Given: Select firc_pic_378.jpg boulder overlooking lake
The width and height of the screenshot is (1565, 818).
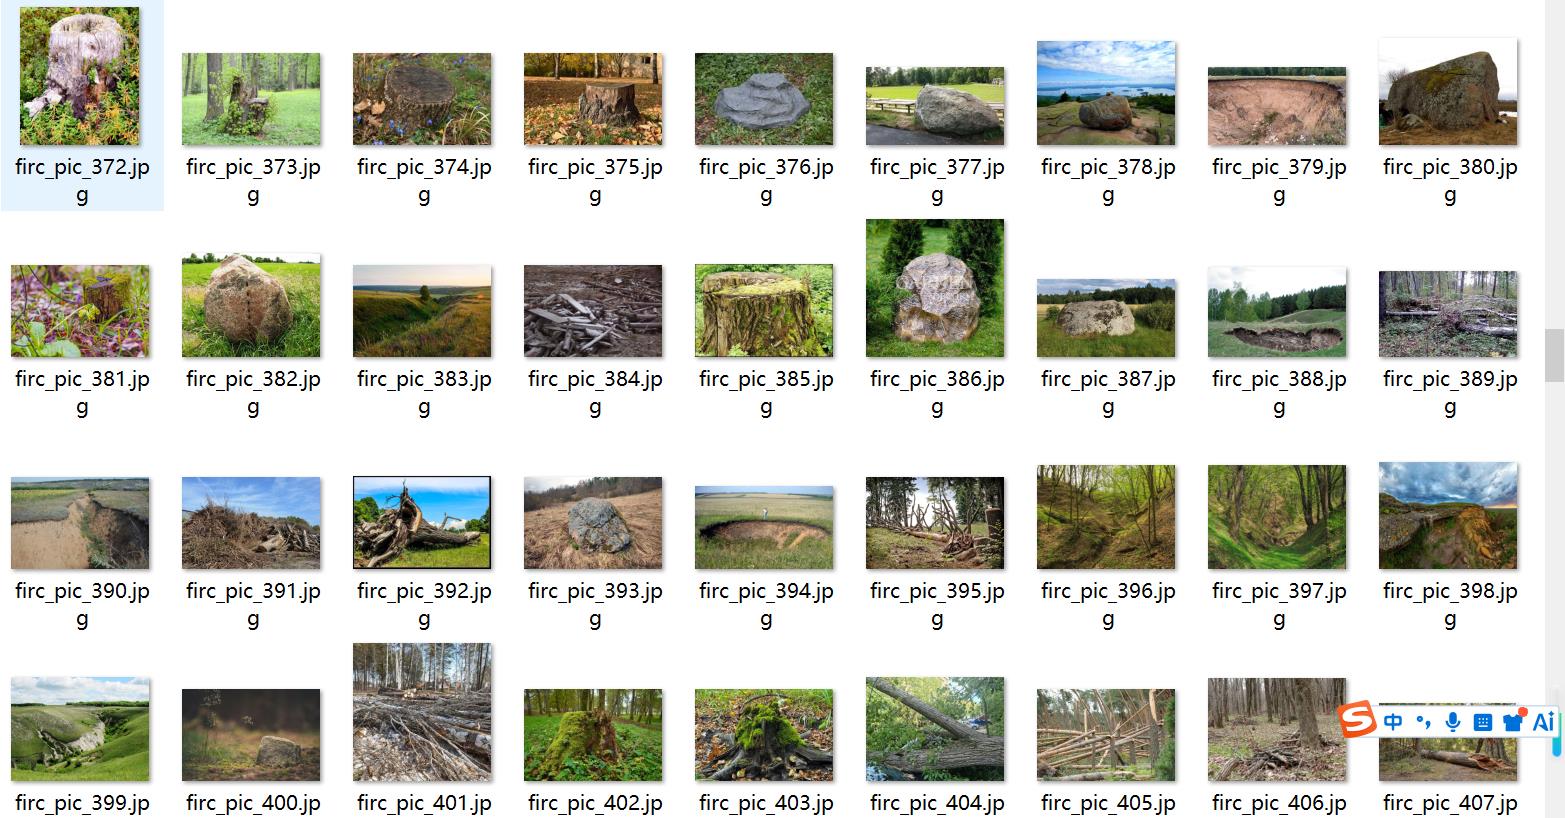Looking at the screenshot, I should click(x=1106, y=93).
